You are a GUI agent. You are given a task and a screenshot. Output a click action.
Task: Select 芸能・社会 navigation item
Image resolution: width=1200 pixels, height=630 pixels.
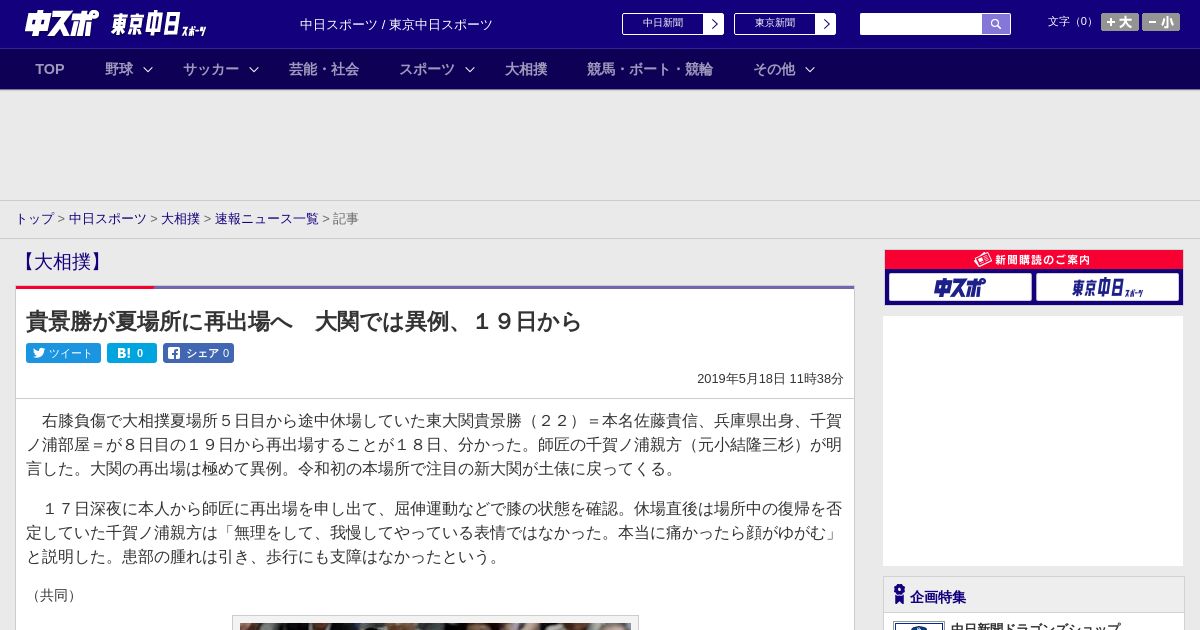click(324, 69)
